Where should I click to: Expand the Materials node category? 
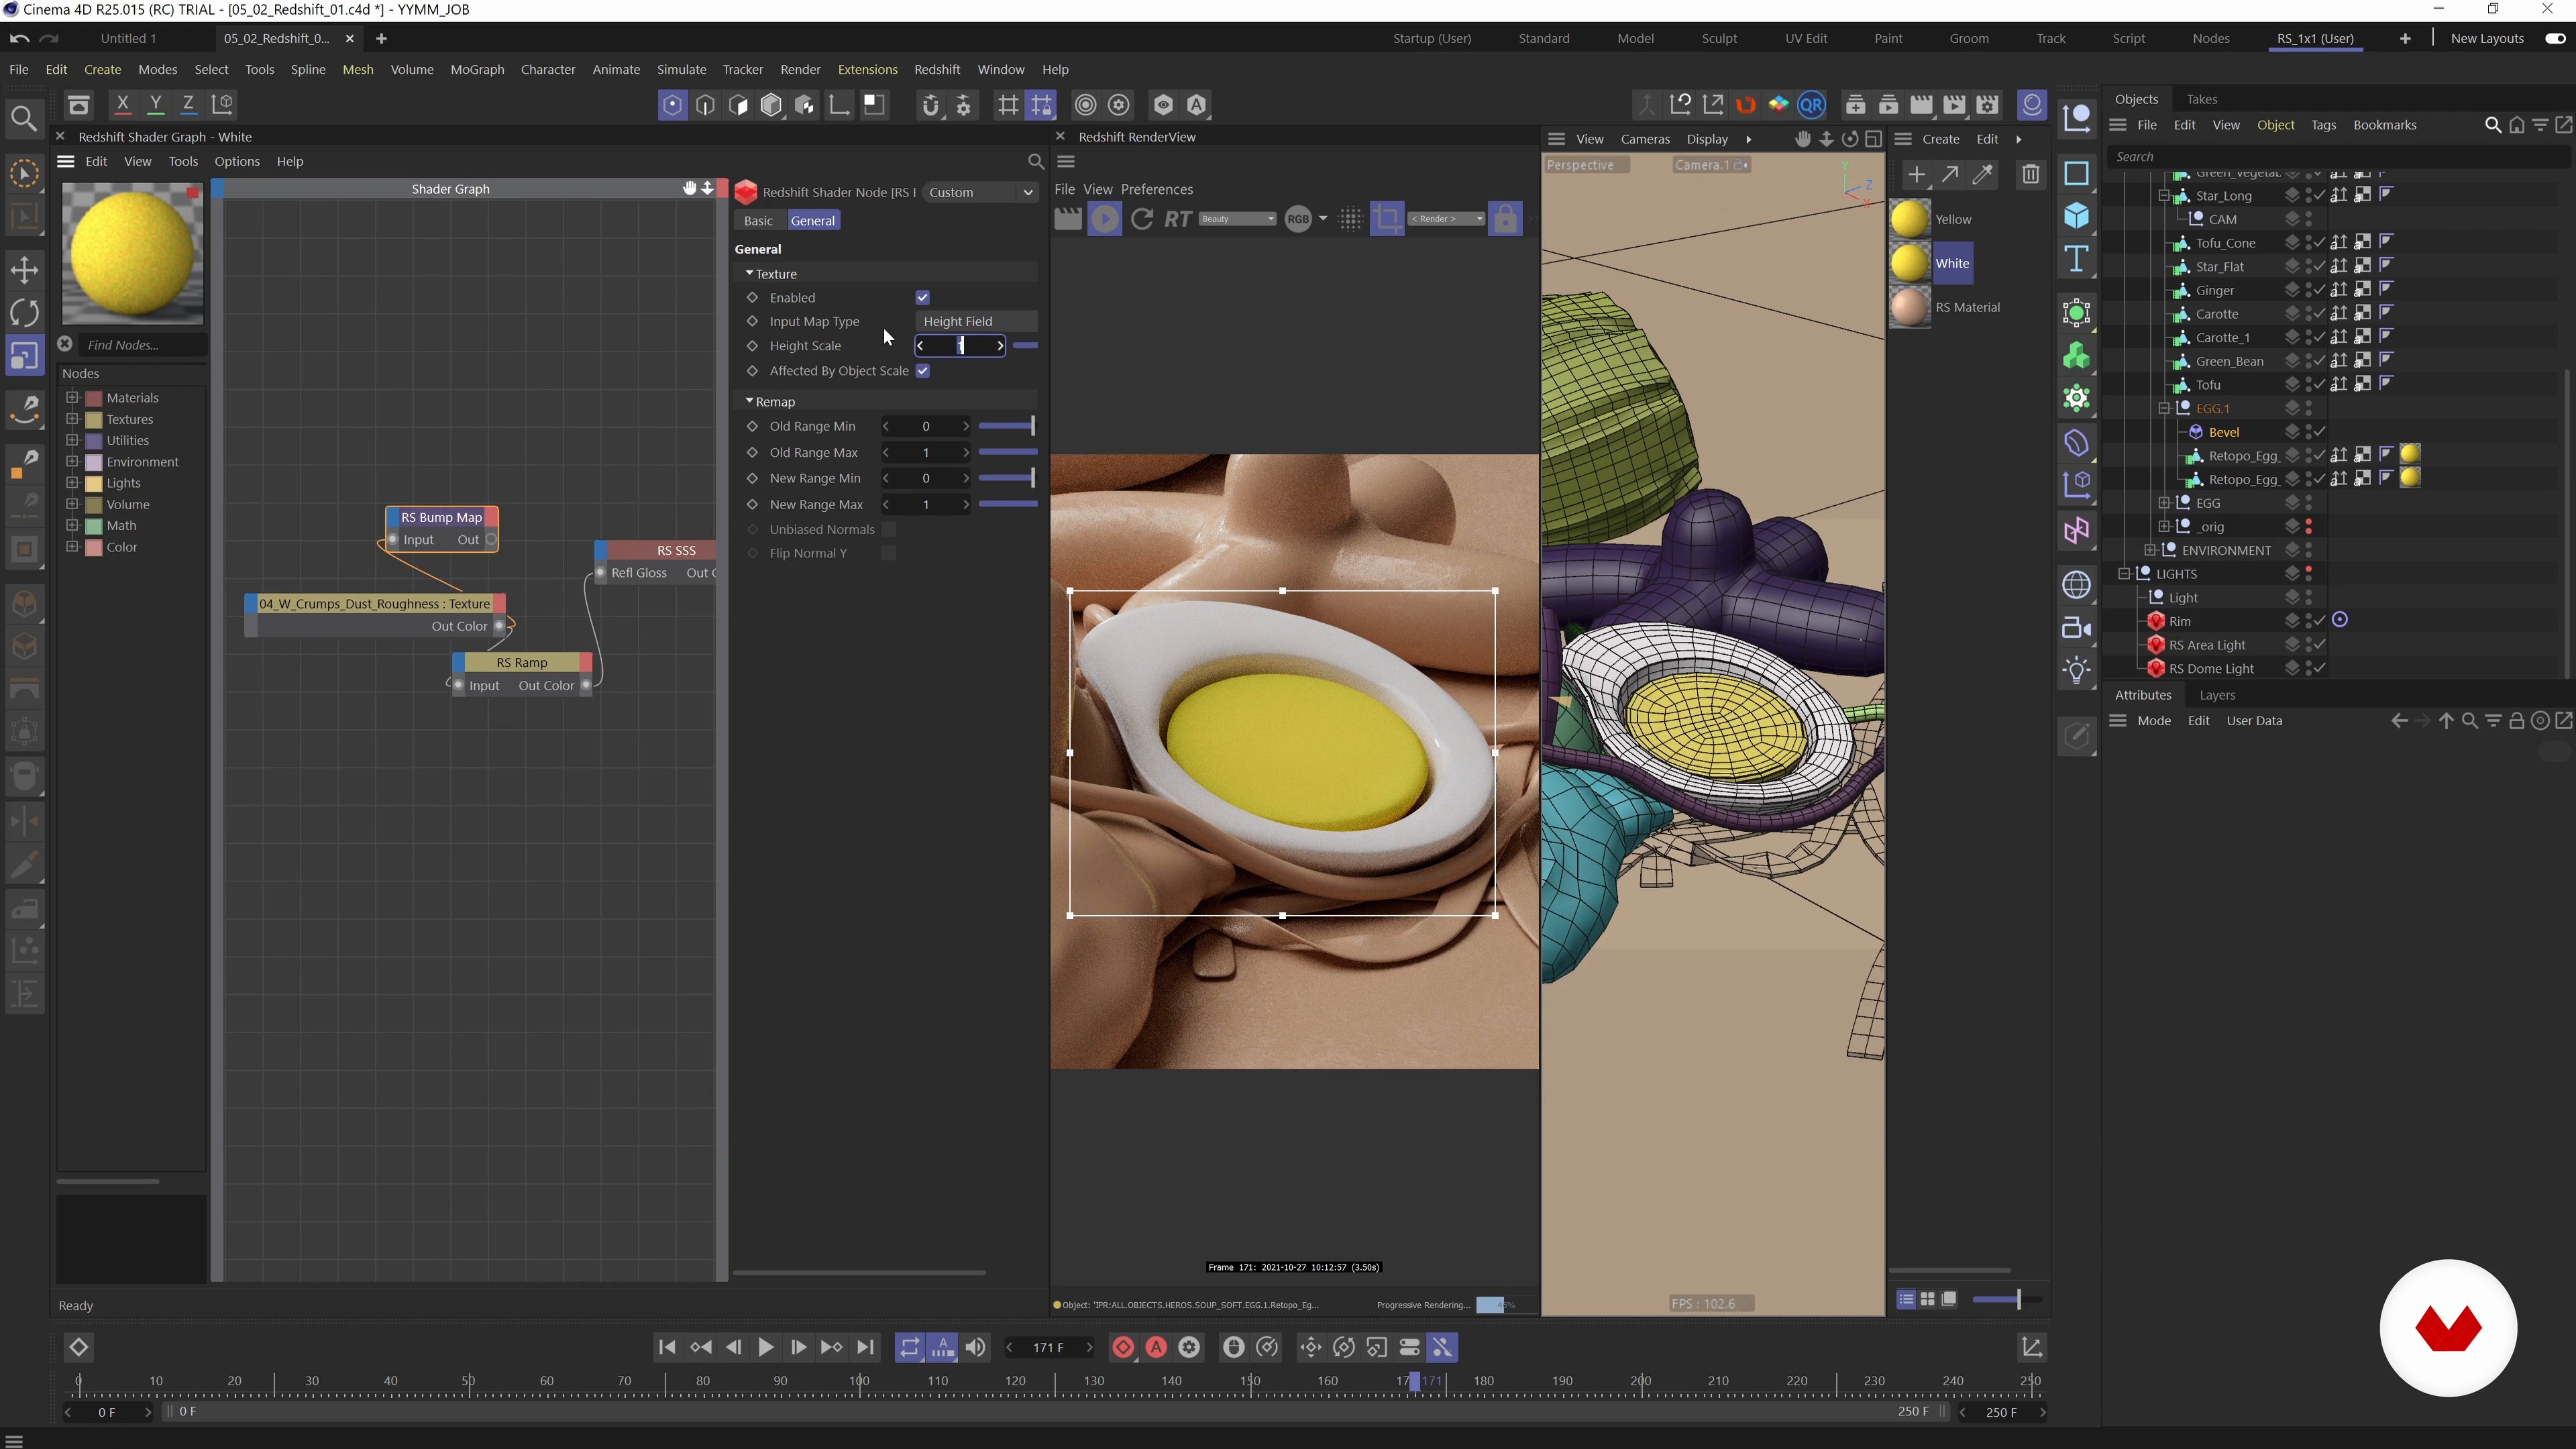(72, 397)
